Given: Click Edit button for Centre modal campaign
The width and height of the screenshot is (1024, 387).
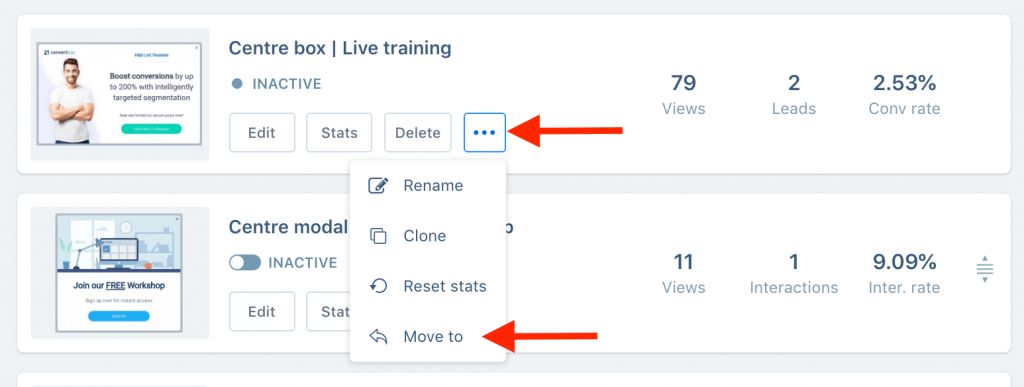Looking at the screenshot, I should point(262,311).
